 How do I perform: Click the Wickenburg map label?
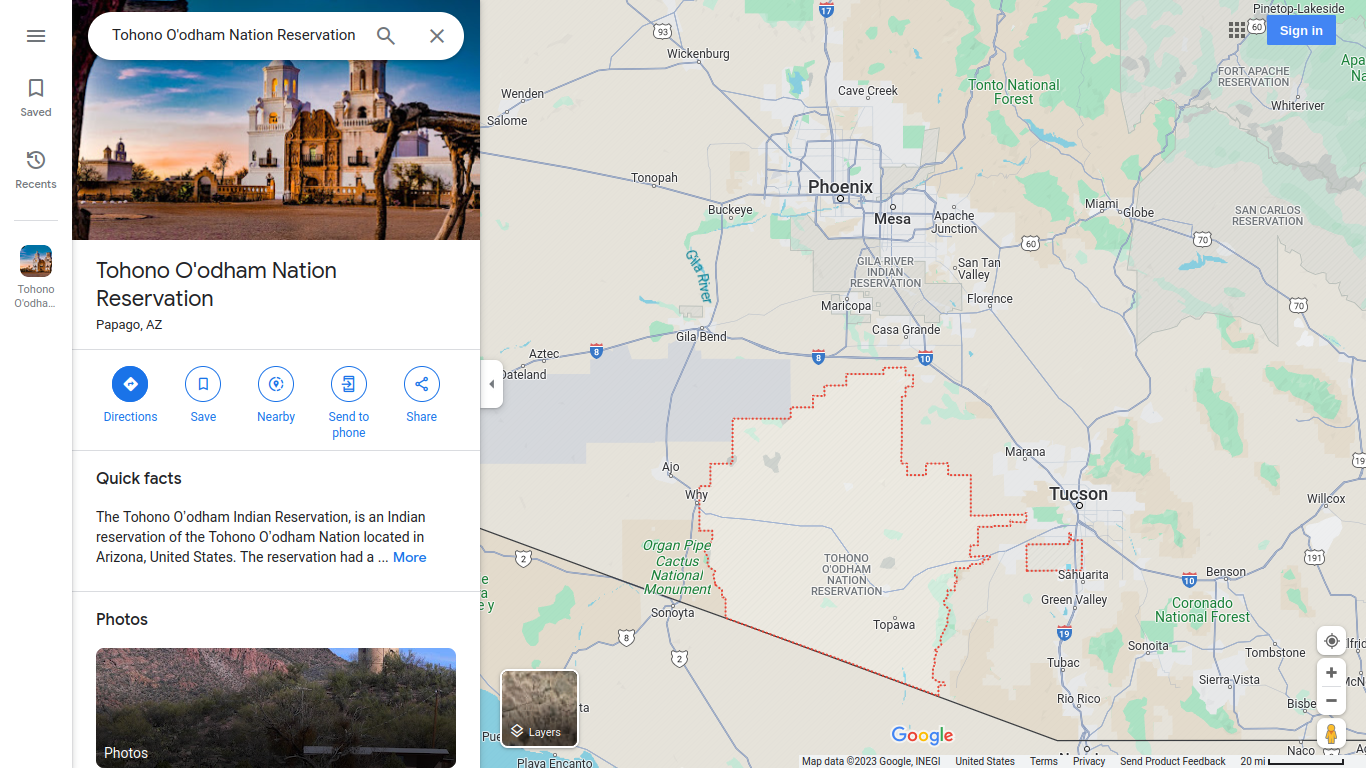(x=698, y=54)
